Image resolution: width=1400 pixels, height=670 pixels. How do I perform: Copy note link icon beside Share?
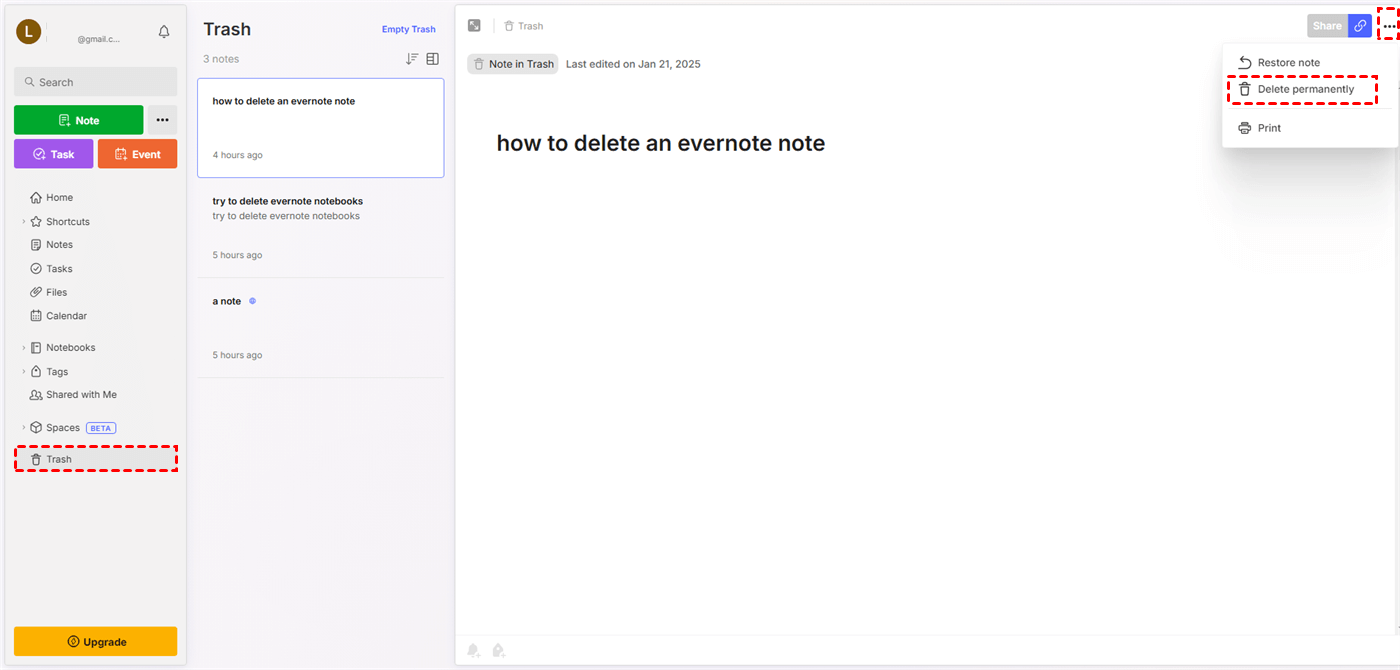click(1360, 26)
